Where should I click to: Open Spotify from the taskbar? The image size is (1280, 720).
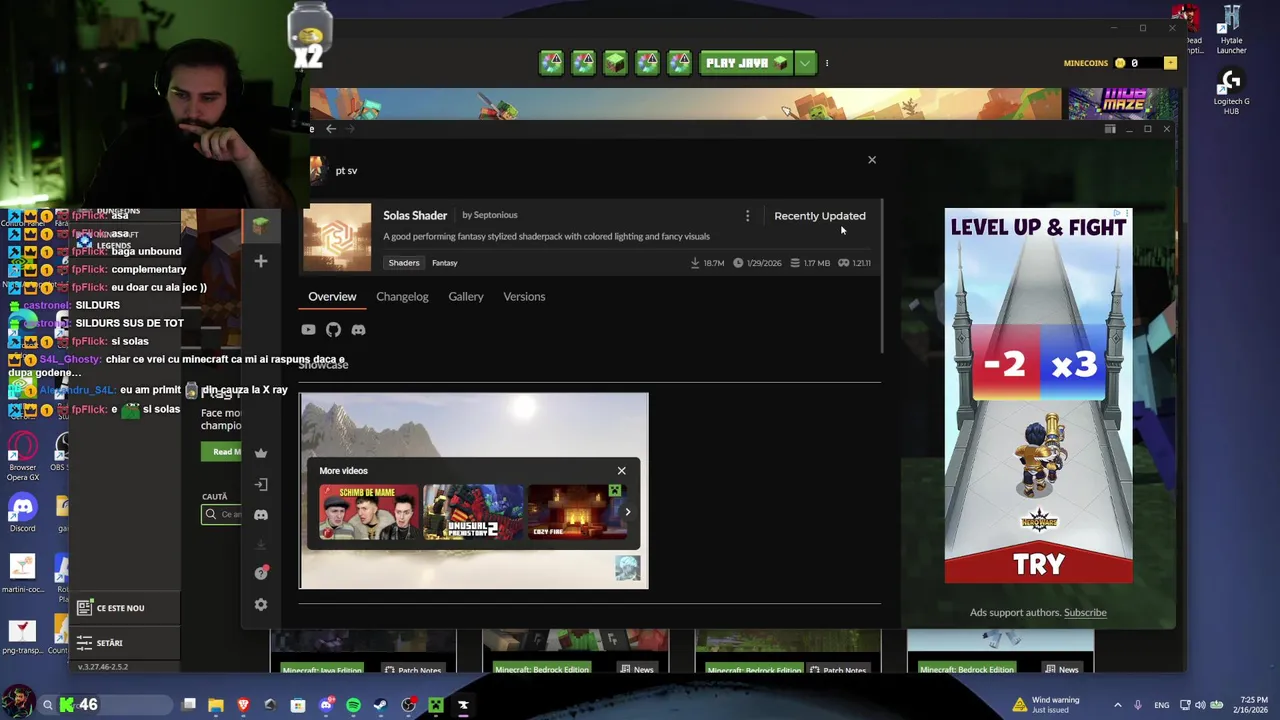point(353,706)
